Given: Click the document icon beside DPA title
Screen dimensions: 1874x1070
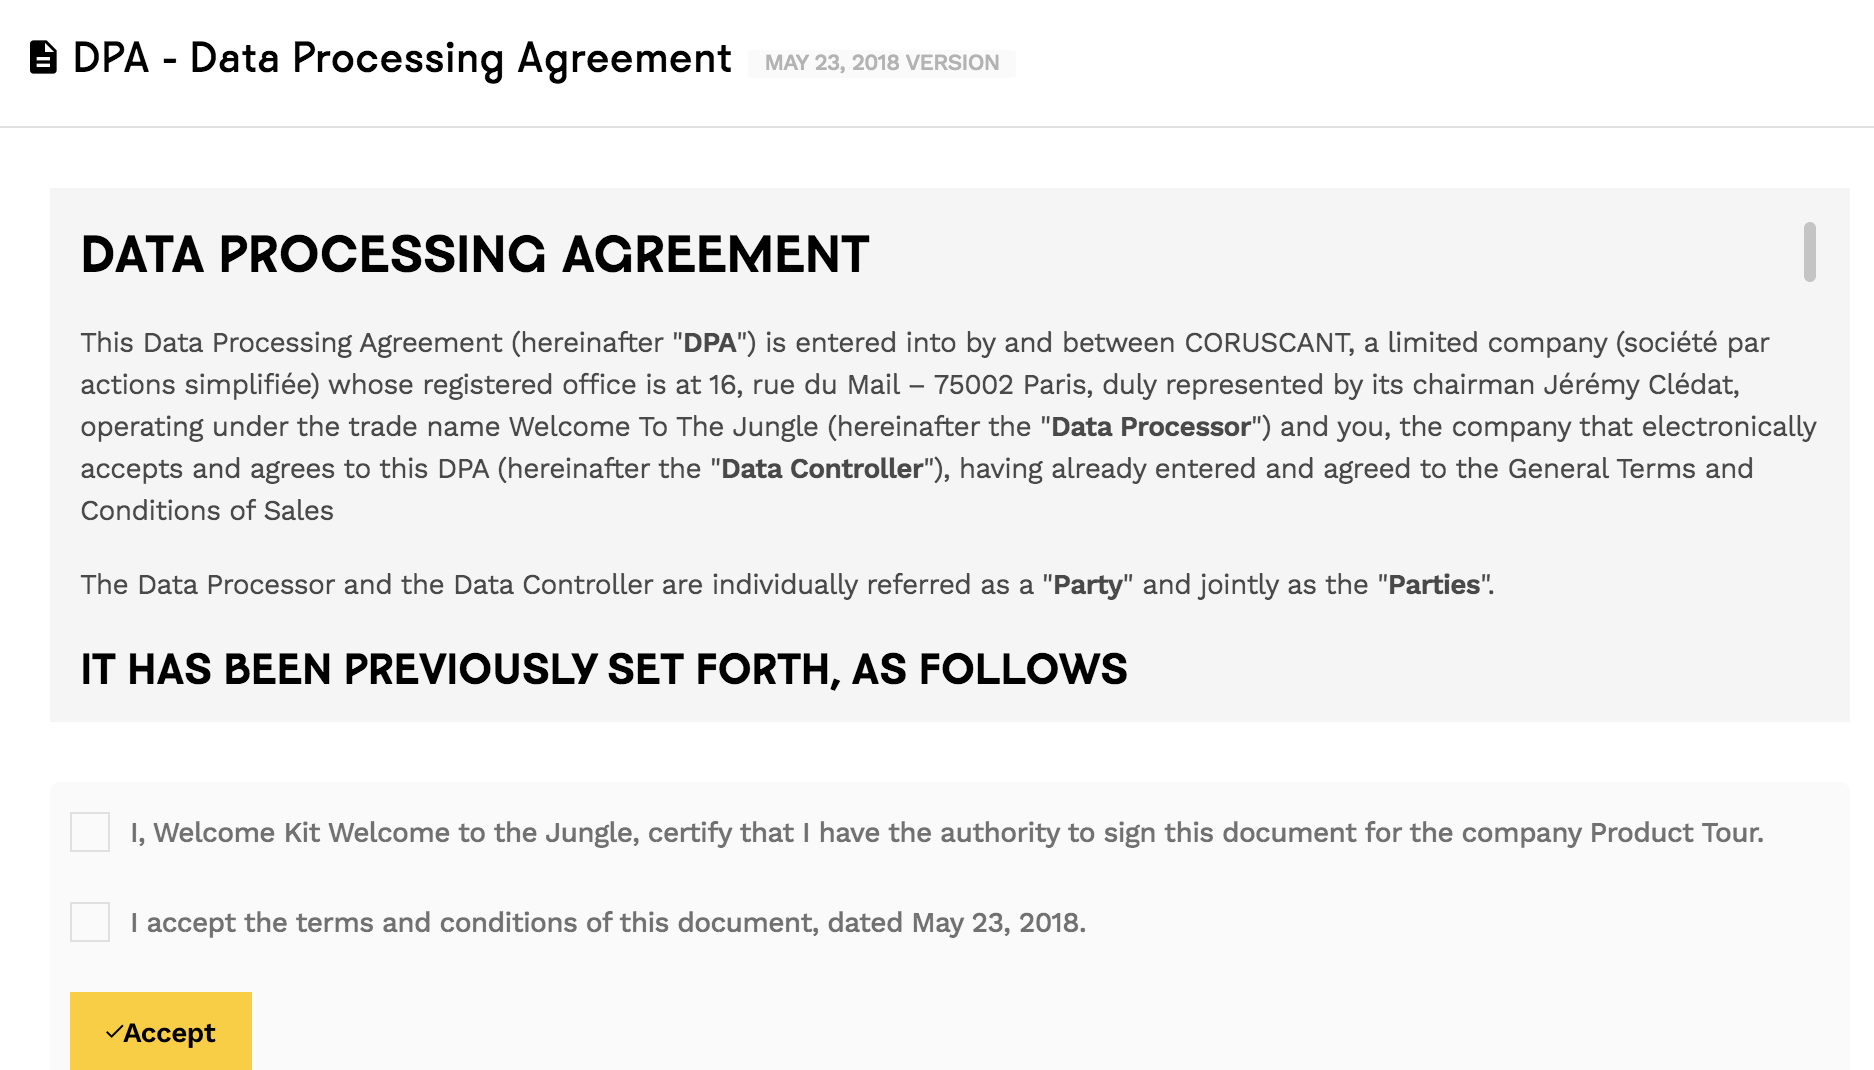Looking at the screenshot, I should point(43,58).
